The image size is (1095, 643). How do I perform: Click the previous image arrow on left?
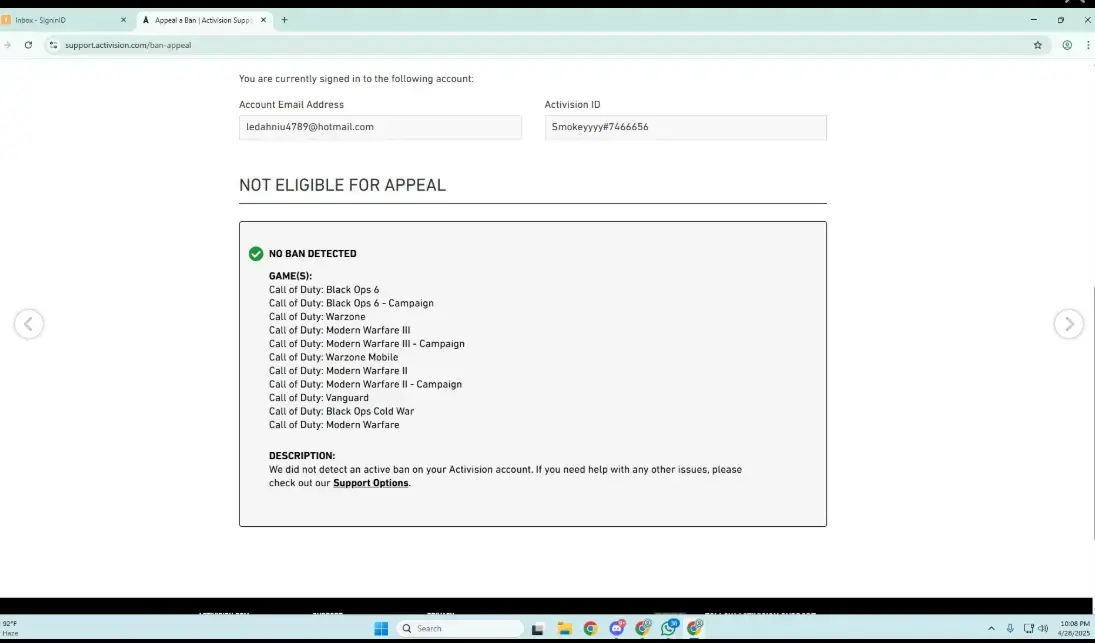point(29,324)
